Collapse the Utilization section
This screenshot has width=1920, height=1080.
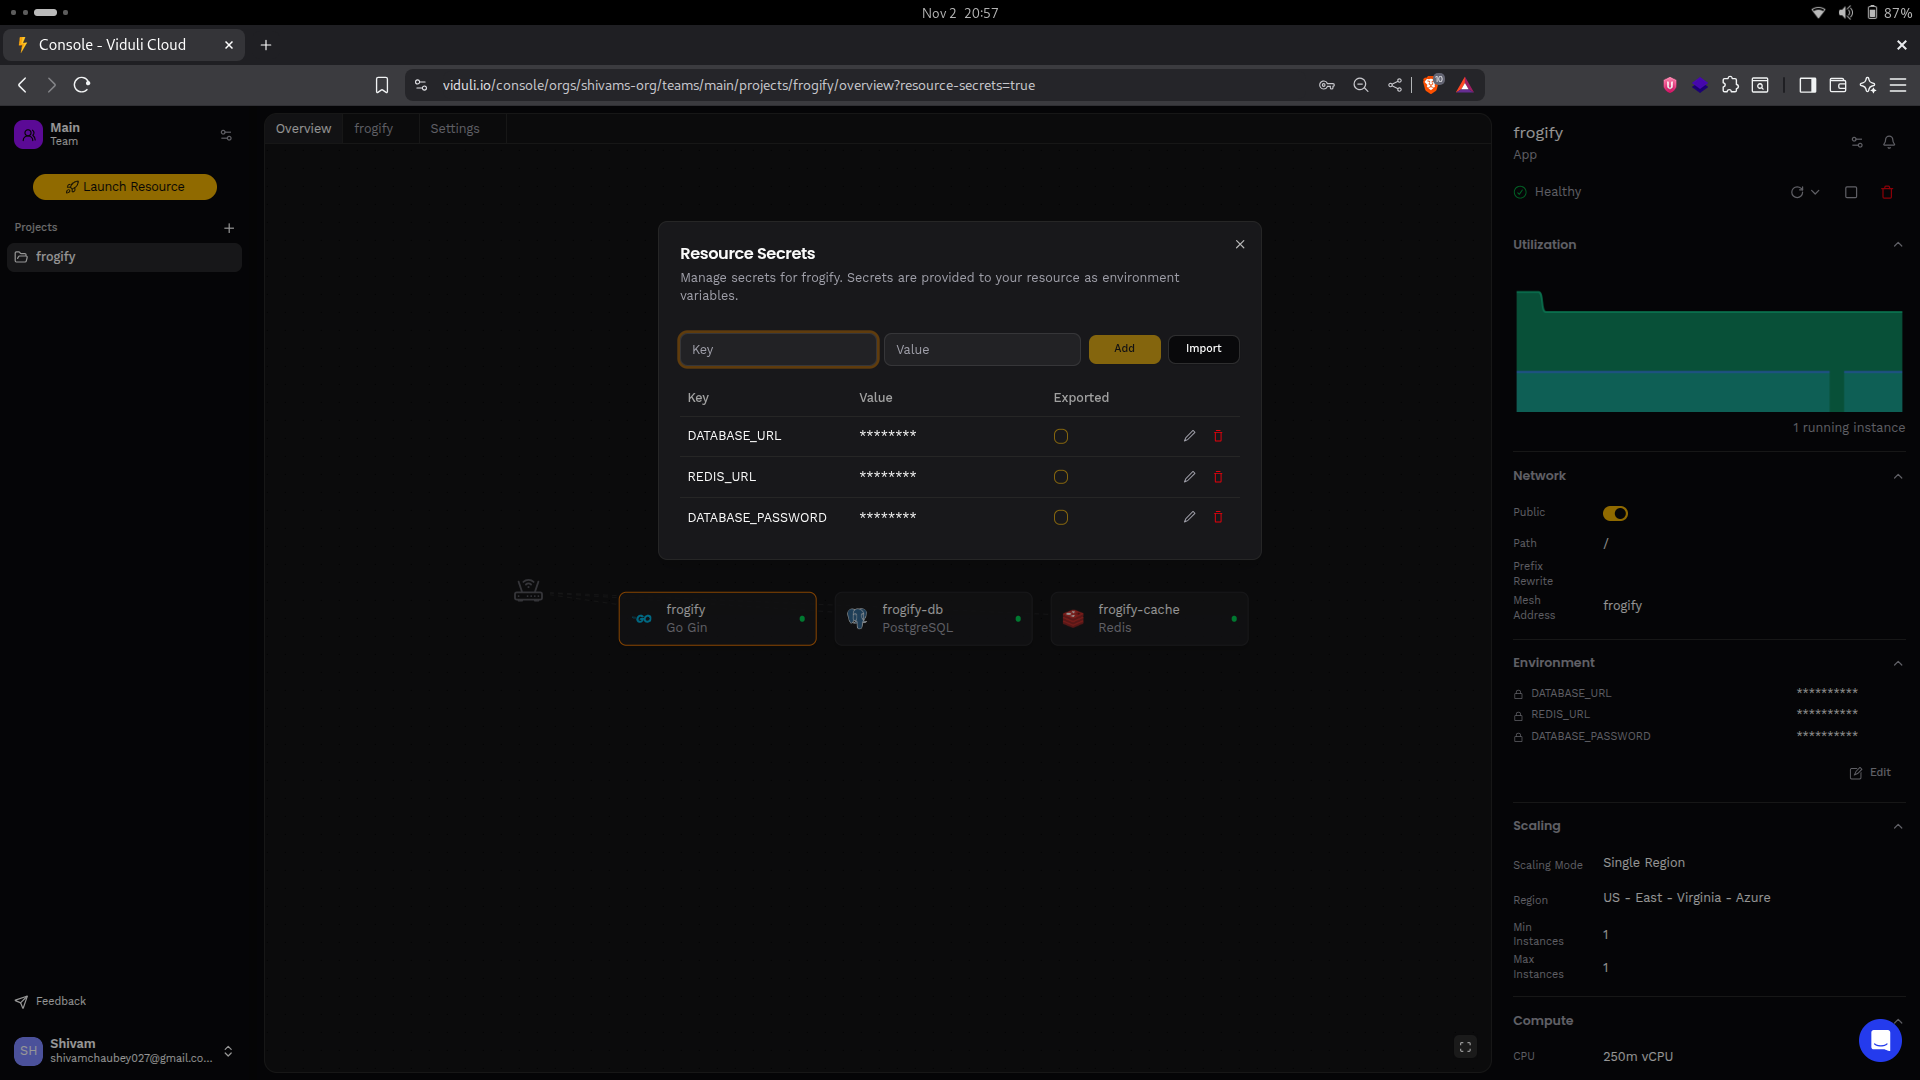click(x=1897, y=245)
